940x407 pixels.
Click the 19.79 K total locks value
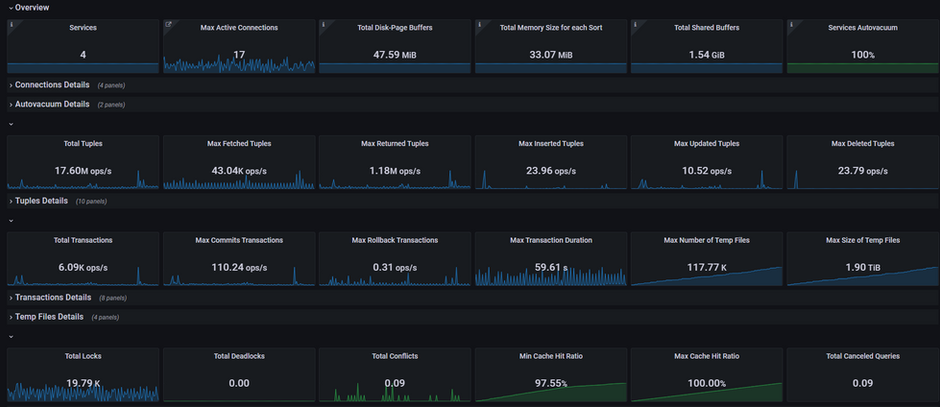tap(83, 384)
